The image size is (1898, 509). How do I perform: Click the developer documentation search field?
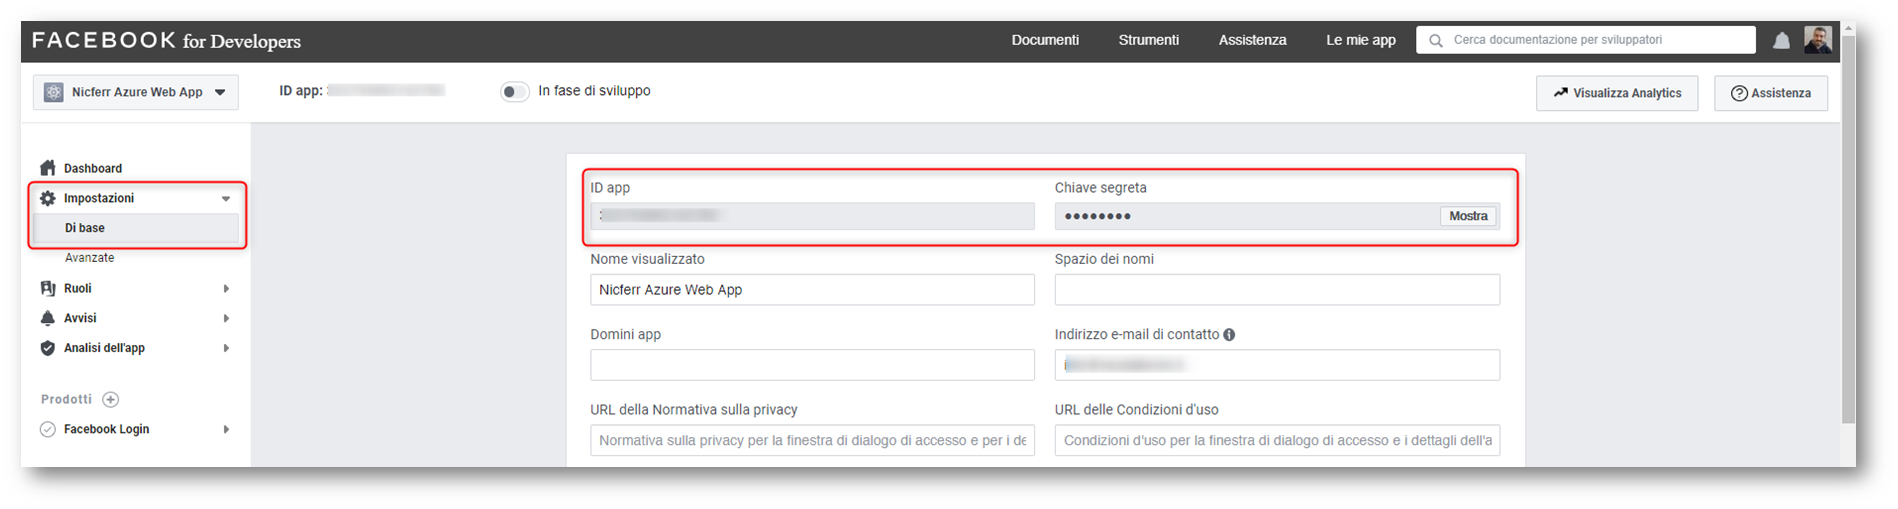tap(1586, 40)
